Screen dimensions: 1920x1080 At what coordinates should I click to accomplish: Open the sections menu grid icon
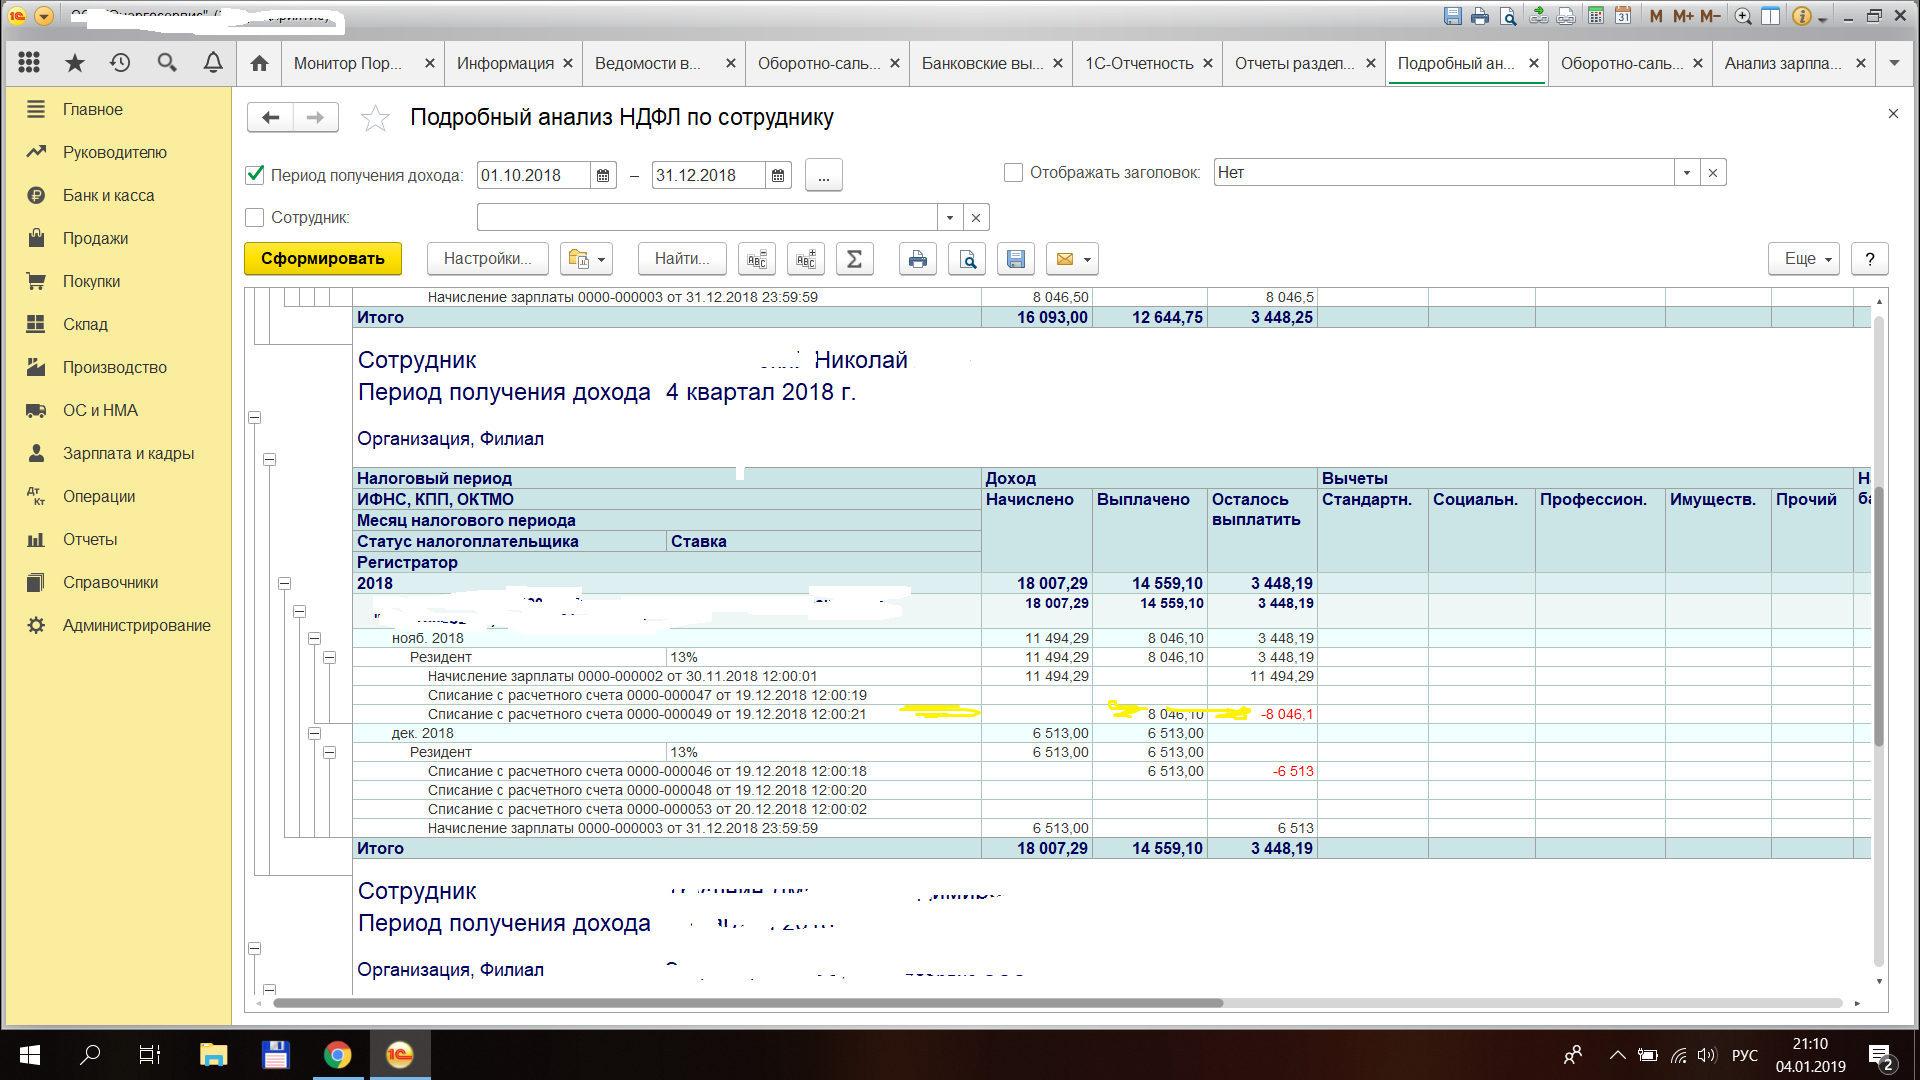pyautogui.click(x=29, y=63)
